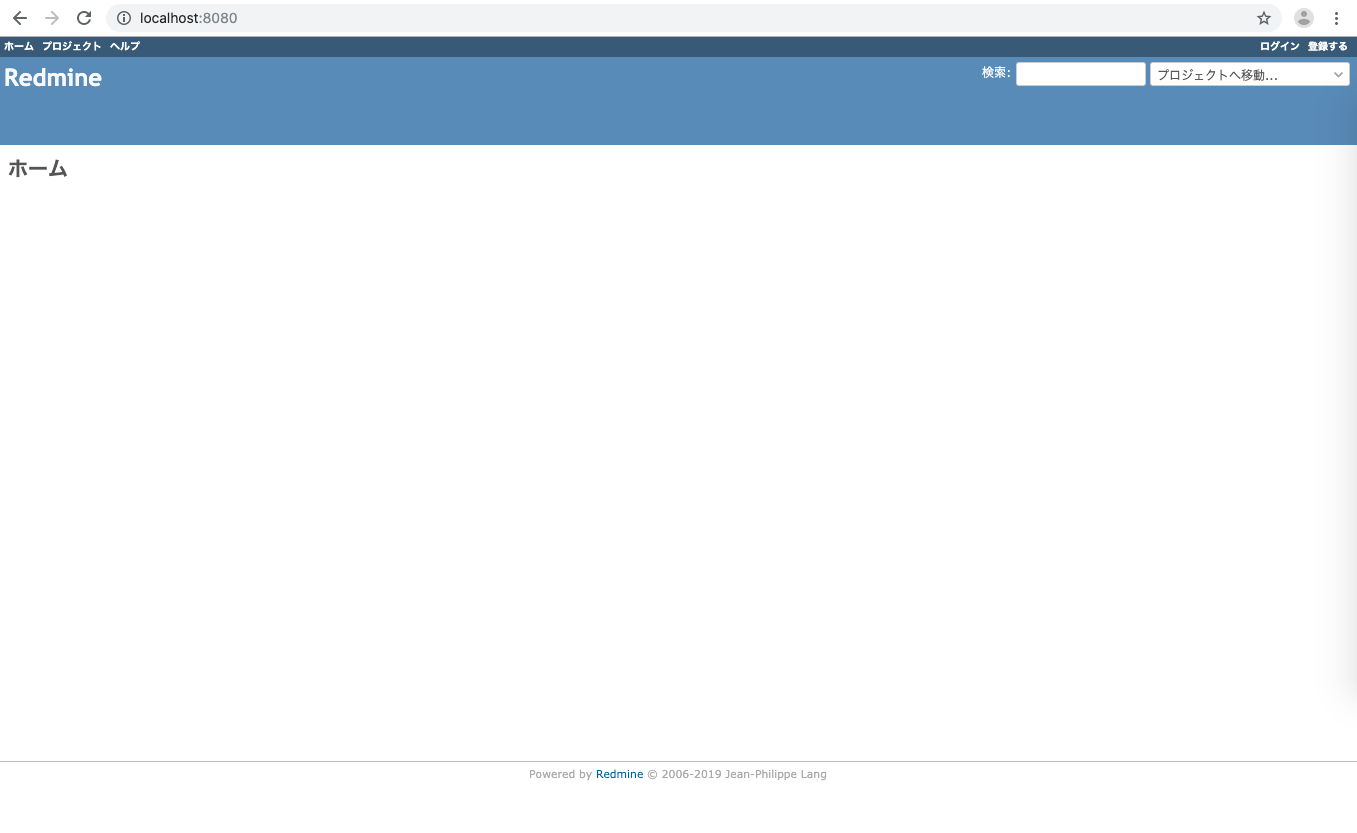This screenshot has height=833, width=1357.
Task: Open the プロジェクト top menu link
Action: (x=72, y=46)
